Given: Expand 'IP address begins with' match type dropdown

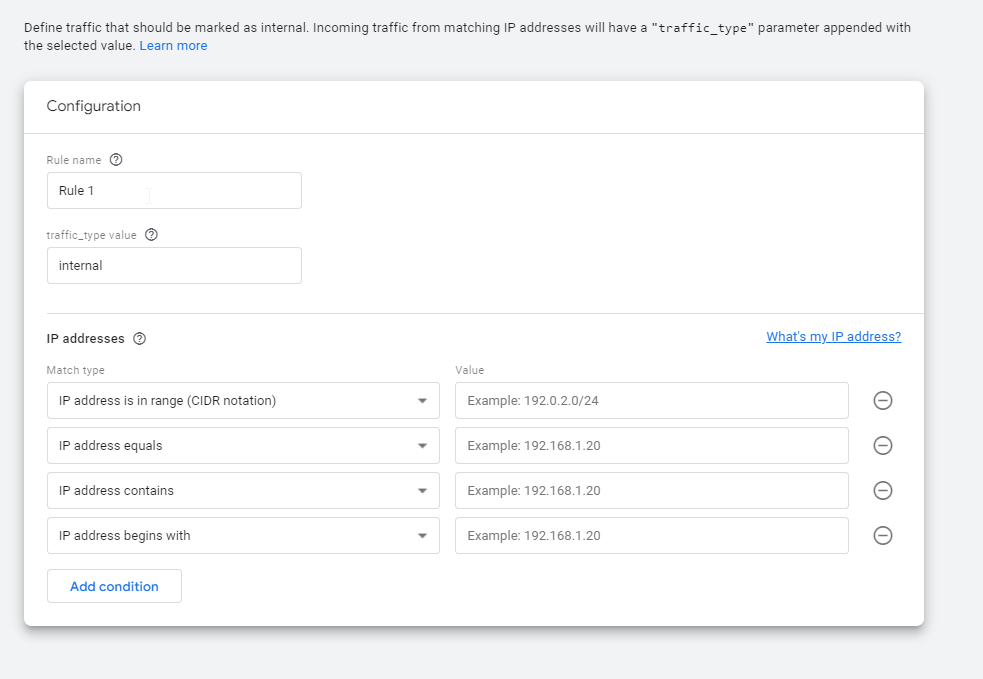Looking at the screenshot, I should point(243,536).
